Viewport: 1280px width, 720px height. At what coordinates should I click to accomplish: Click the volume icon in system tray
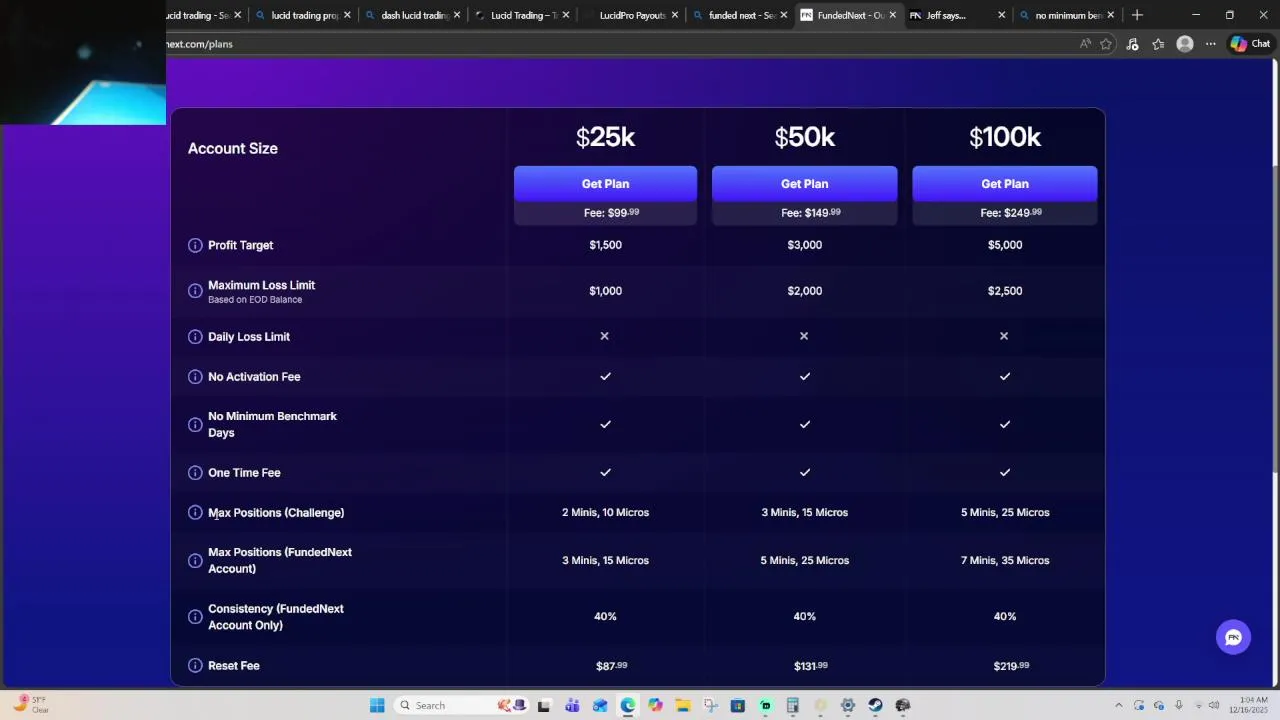click(1213, 705)
